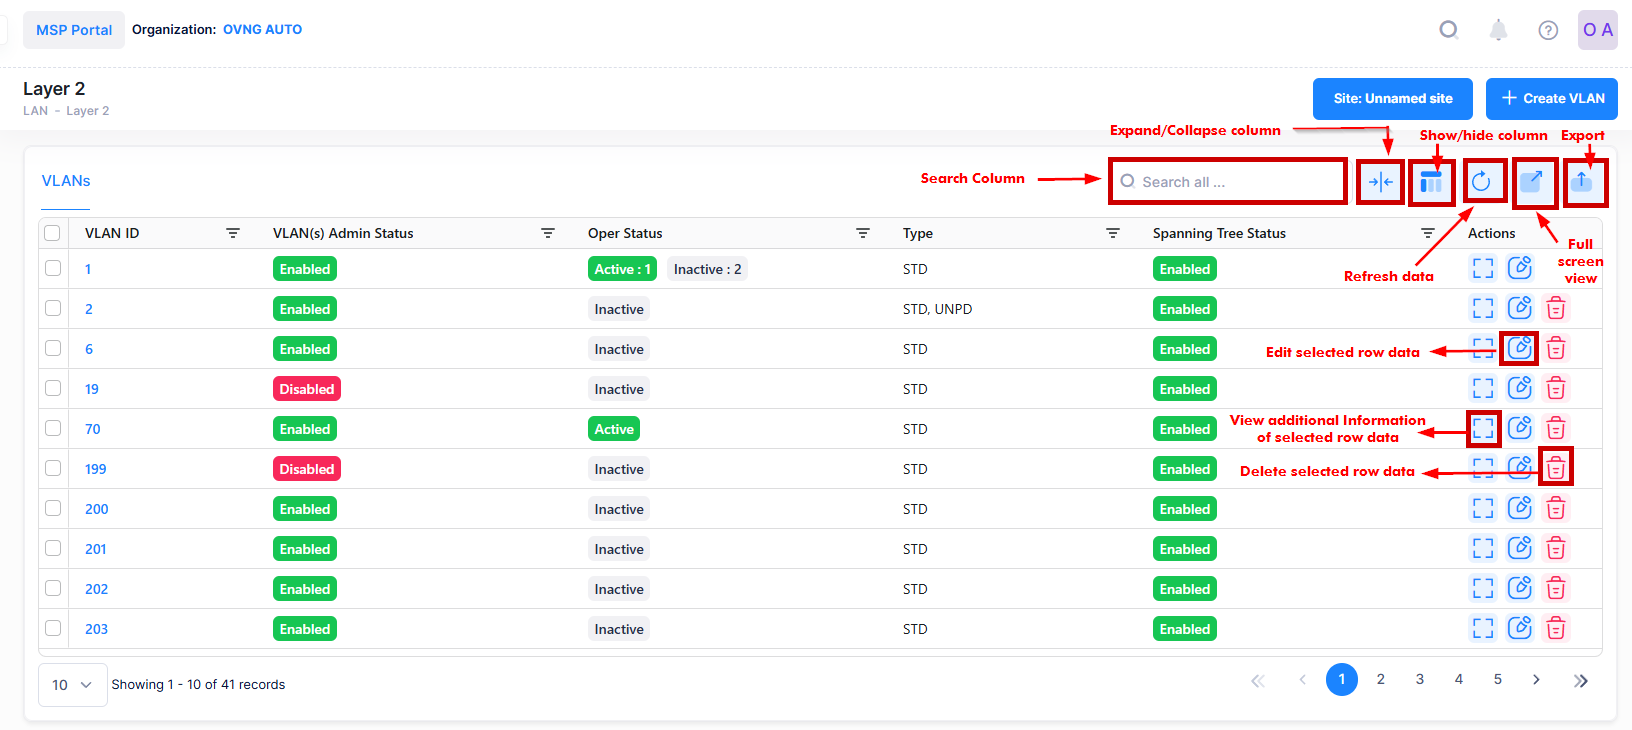1632x730 pixels.
Task: Open the page size dropdown showing 10
Action: pos(72,685)
